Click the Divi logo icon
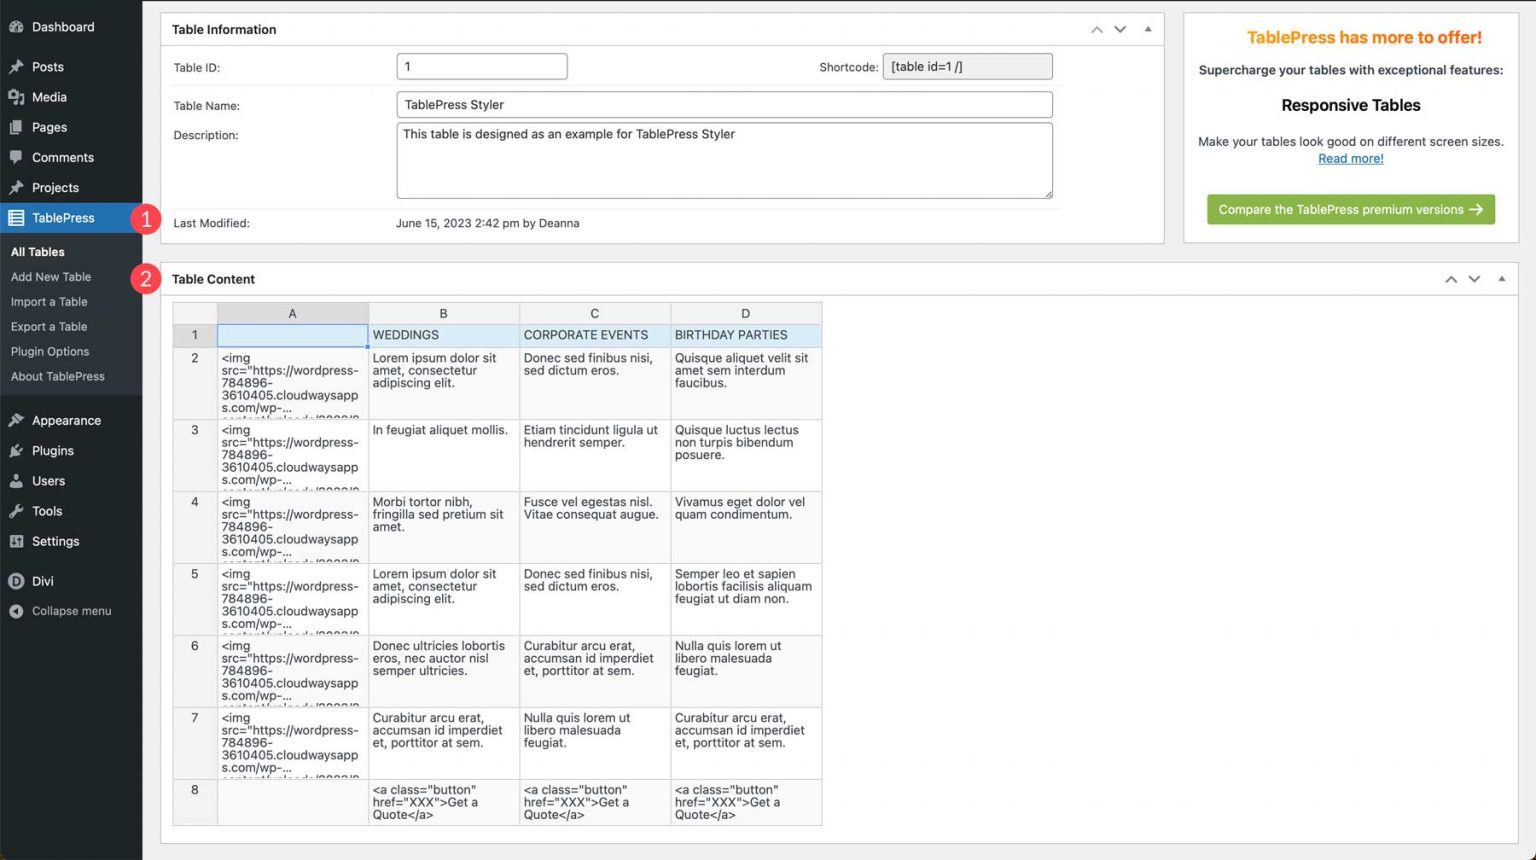This screenshot has height=860, width=1536. tap(16, 581)
